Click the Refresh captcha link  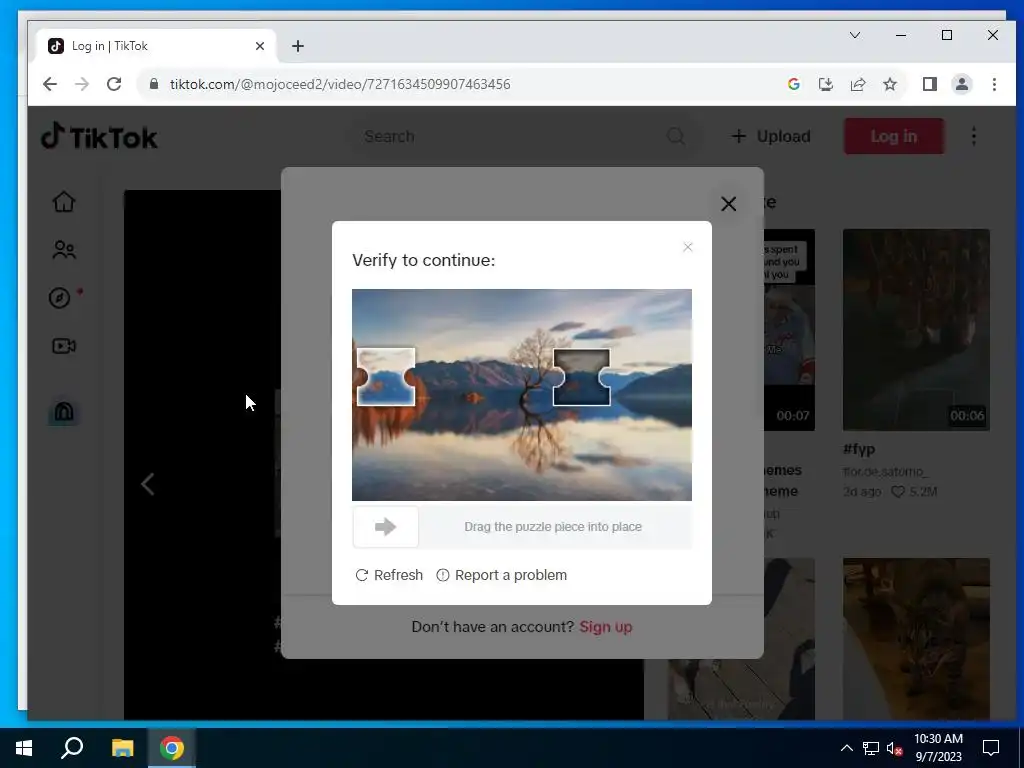point(389,575)
